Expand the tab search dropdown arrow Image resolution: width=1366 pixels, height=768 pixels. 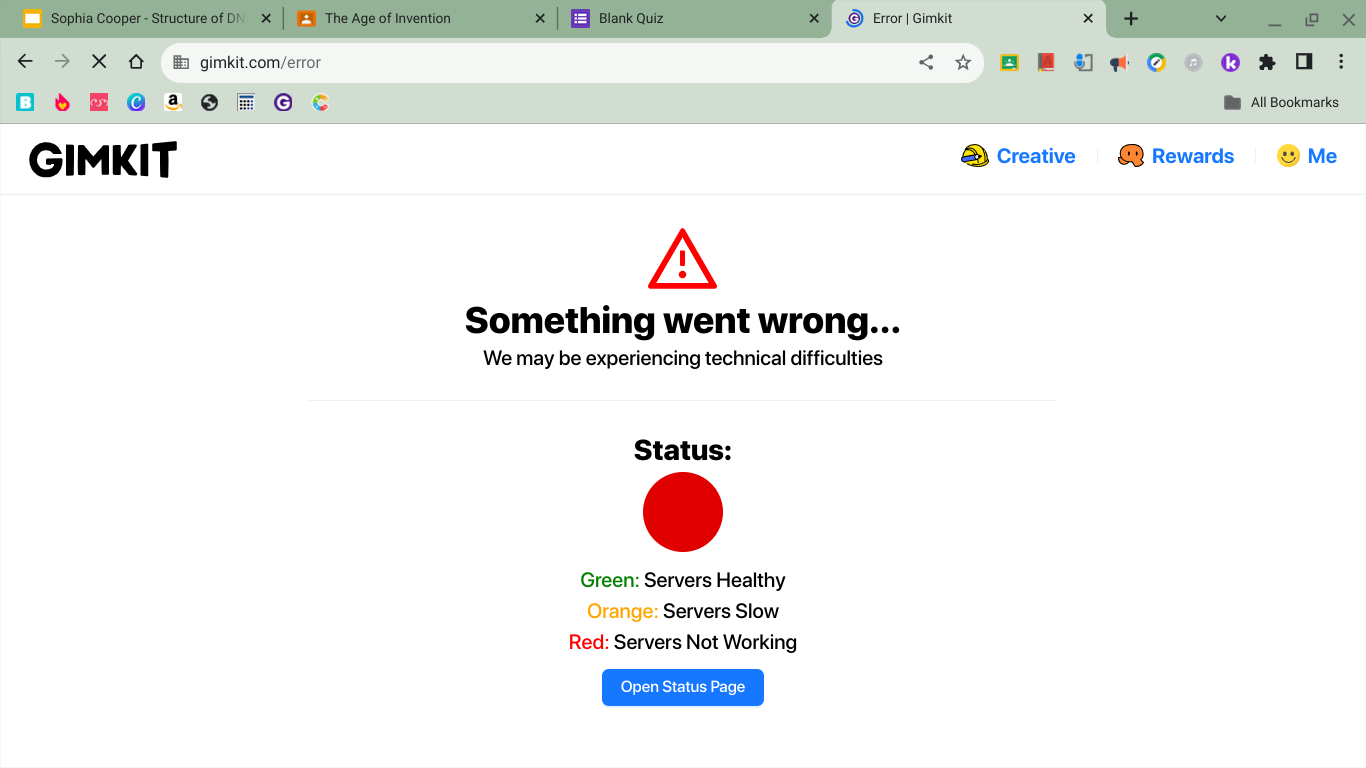1221,18
